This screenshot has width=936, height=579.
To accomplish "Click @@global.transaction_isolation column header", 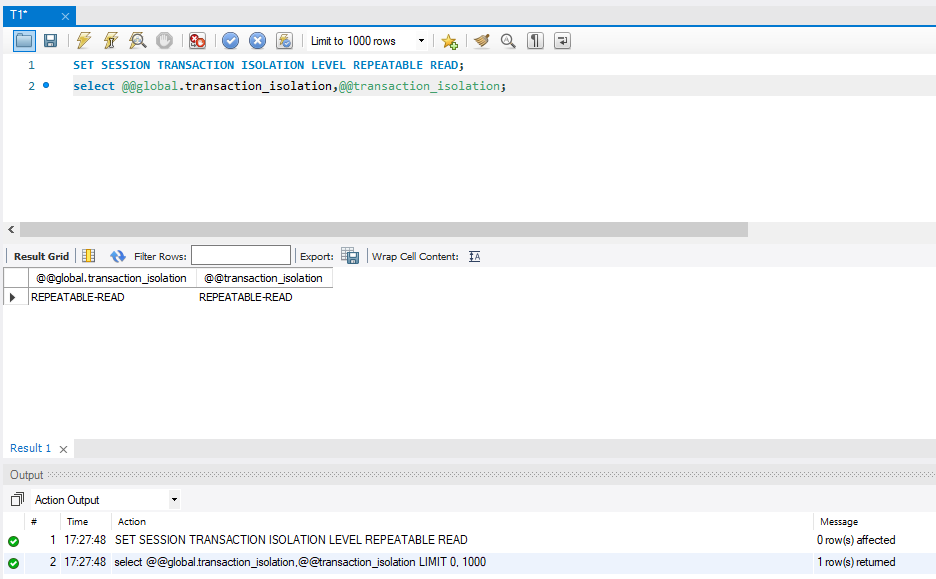I will (x=112, y=278).
